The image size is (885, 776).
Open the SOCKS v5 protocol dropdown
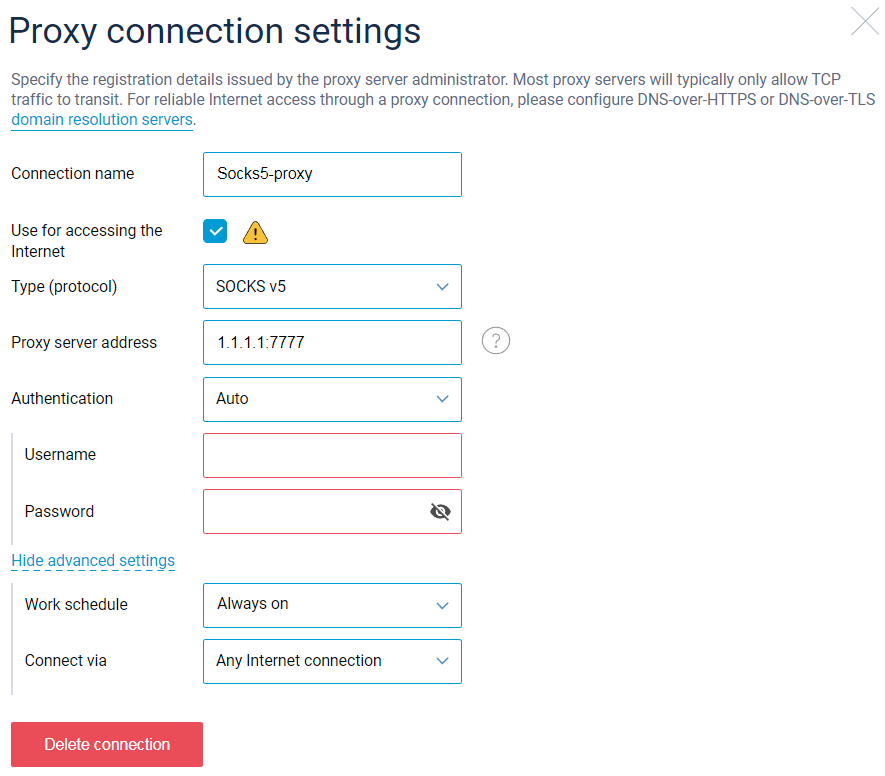[x=332, y=287]
